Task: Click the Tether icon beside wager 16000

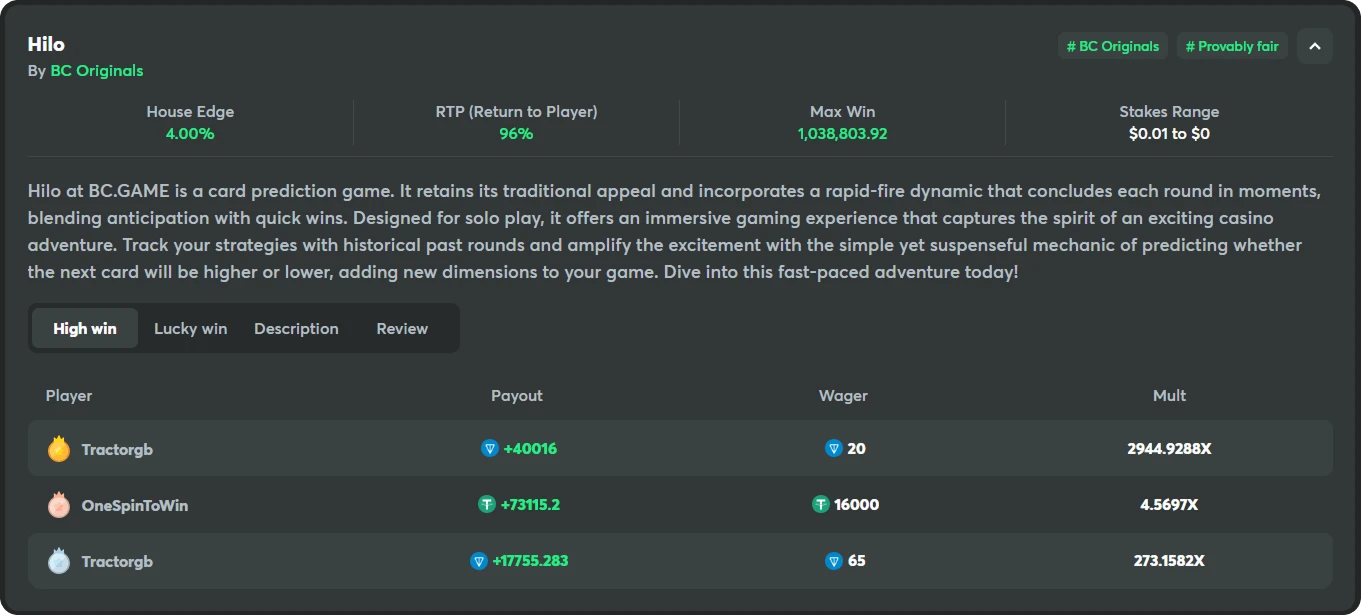Action: pos(821,505)
